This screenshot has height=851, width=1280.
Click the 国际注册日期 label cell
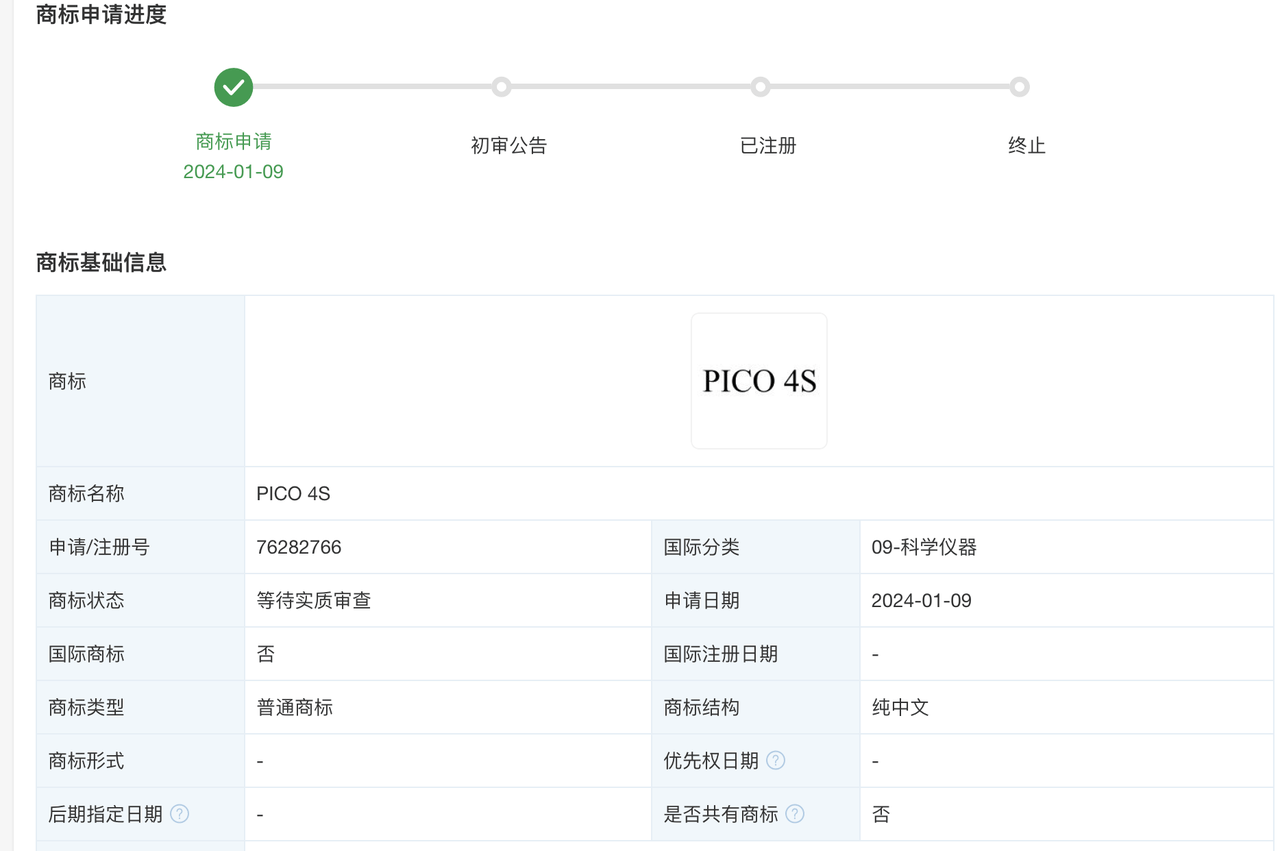[756, 654]
